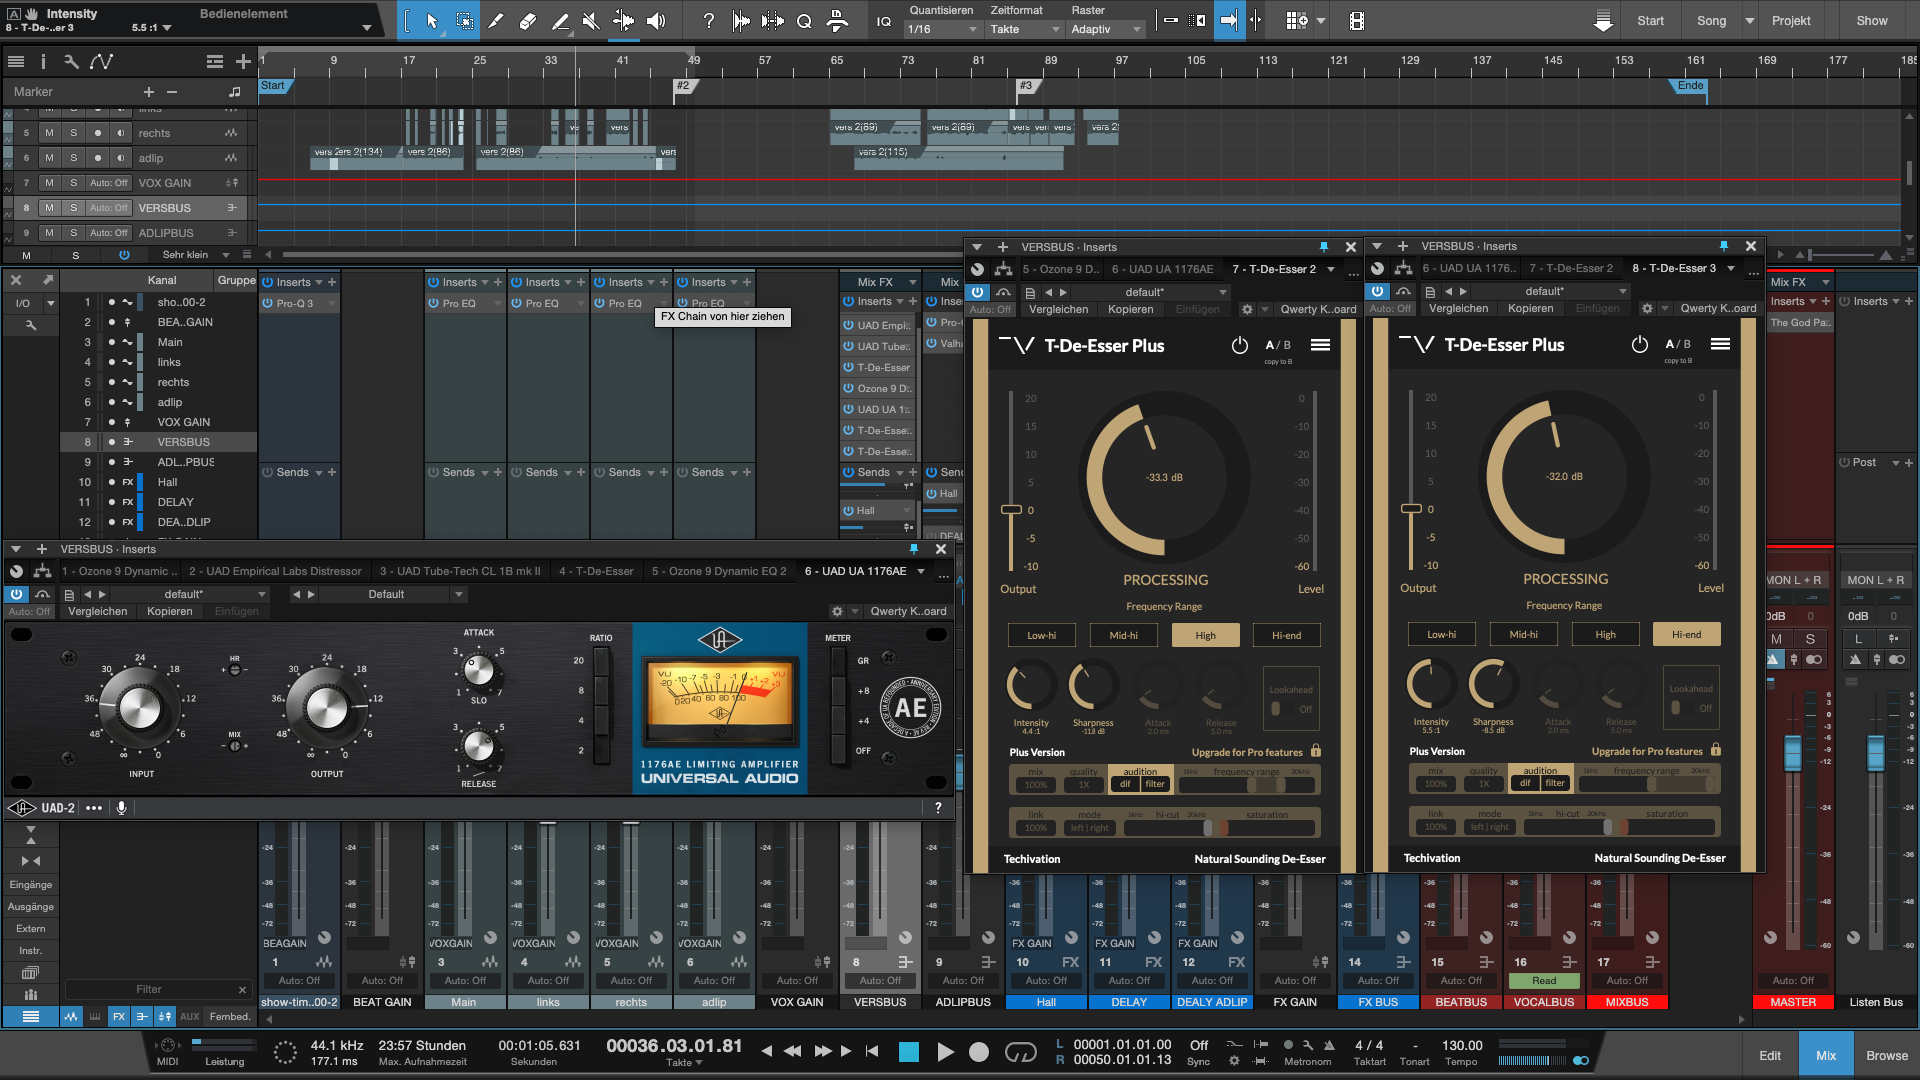Screen dimensions: 1920x1080
Task: Open the Zeitformat Takte dropdown
Action: pos(1024,30)
